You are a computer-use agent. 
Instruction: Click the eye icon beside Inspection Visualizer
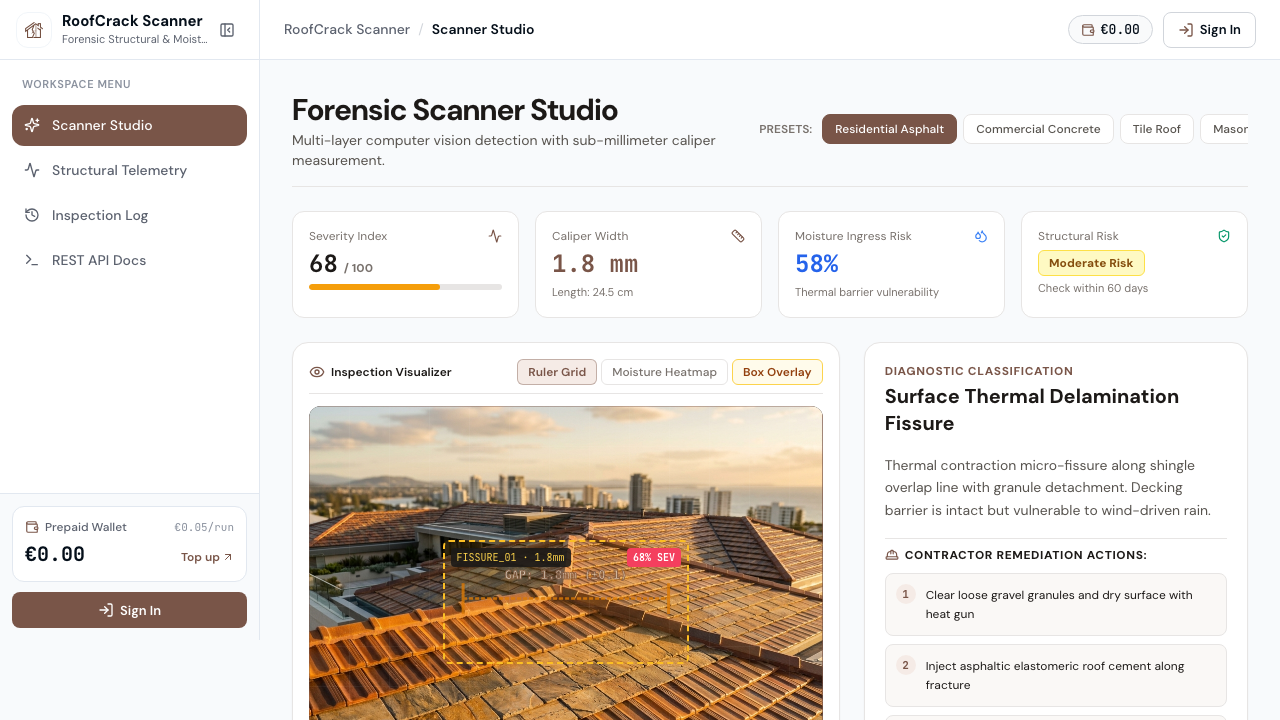click(317, 372)
